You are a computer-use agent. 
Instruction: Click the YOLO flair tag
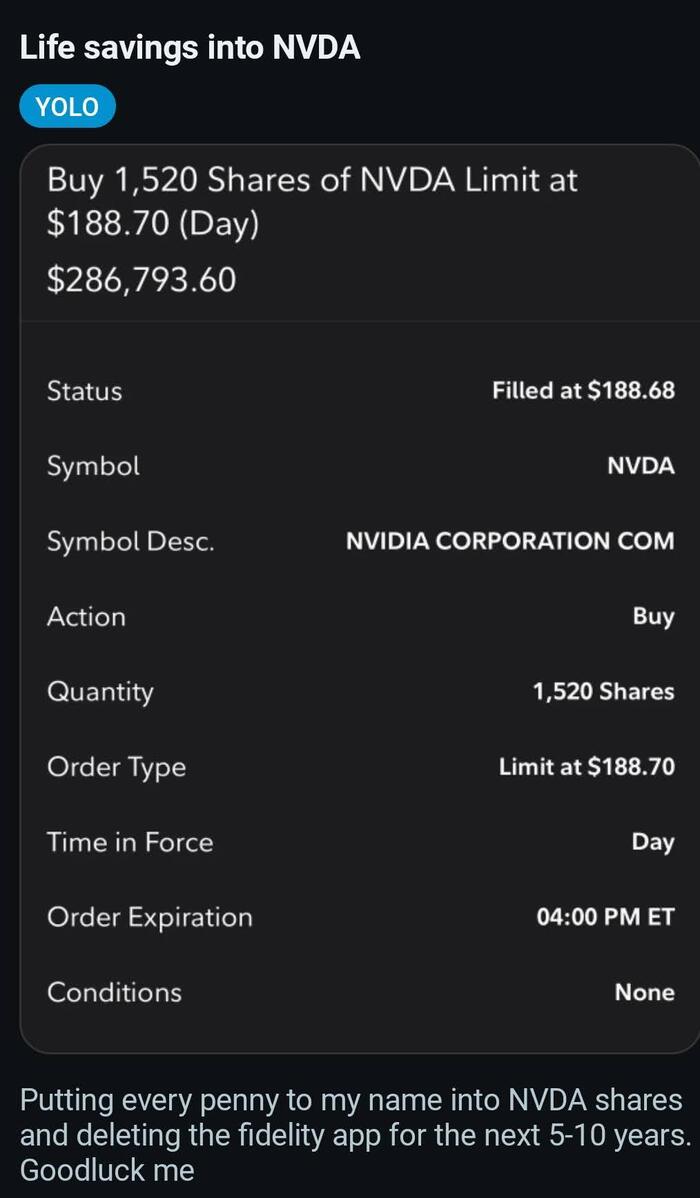[x=67, y=108]
